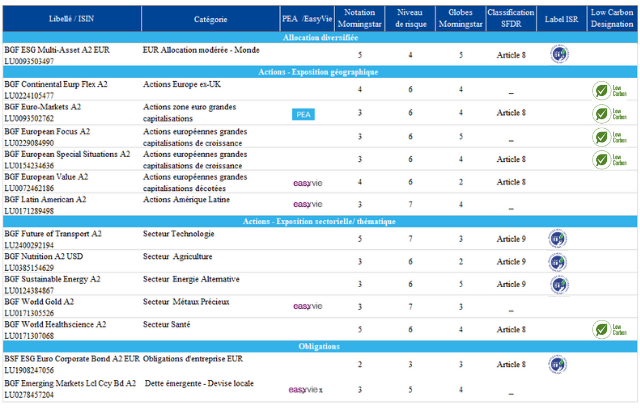Click the Label ISR column header
Image resolution: width=640 pixels, height=410 pixels.
coord(562,19)
